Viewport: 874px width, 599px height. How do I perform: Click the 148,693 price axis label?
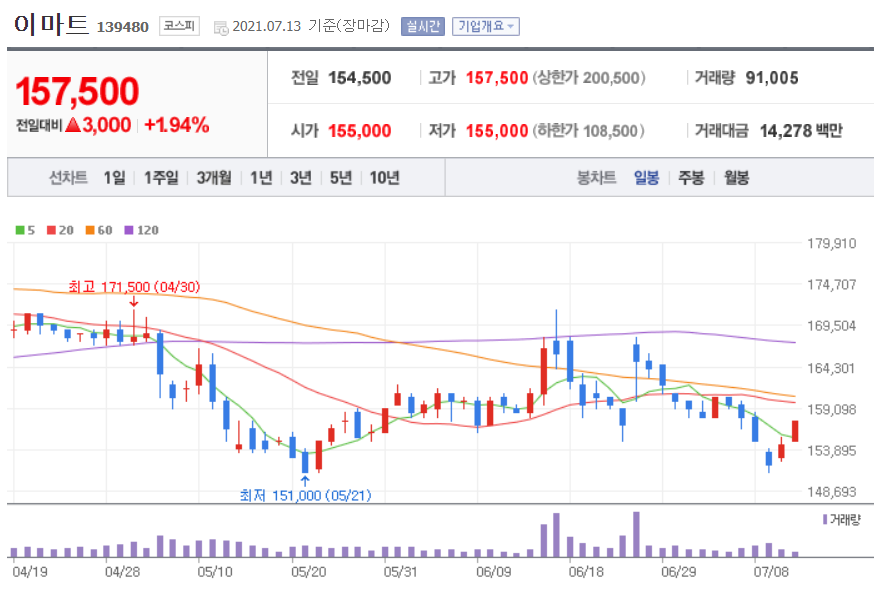point(832,491)
